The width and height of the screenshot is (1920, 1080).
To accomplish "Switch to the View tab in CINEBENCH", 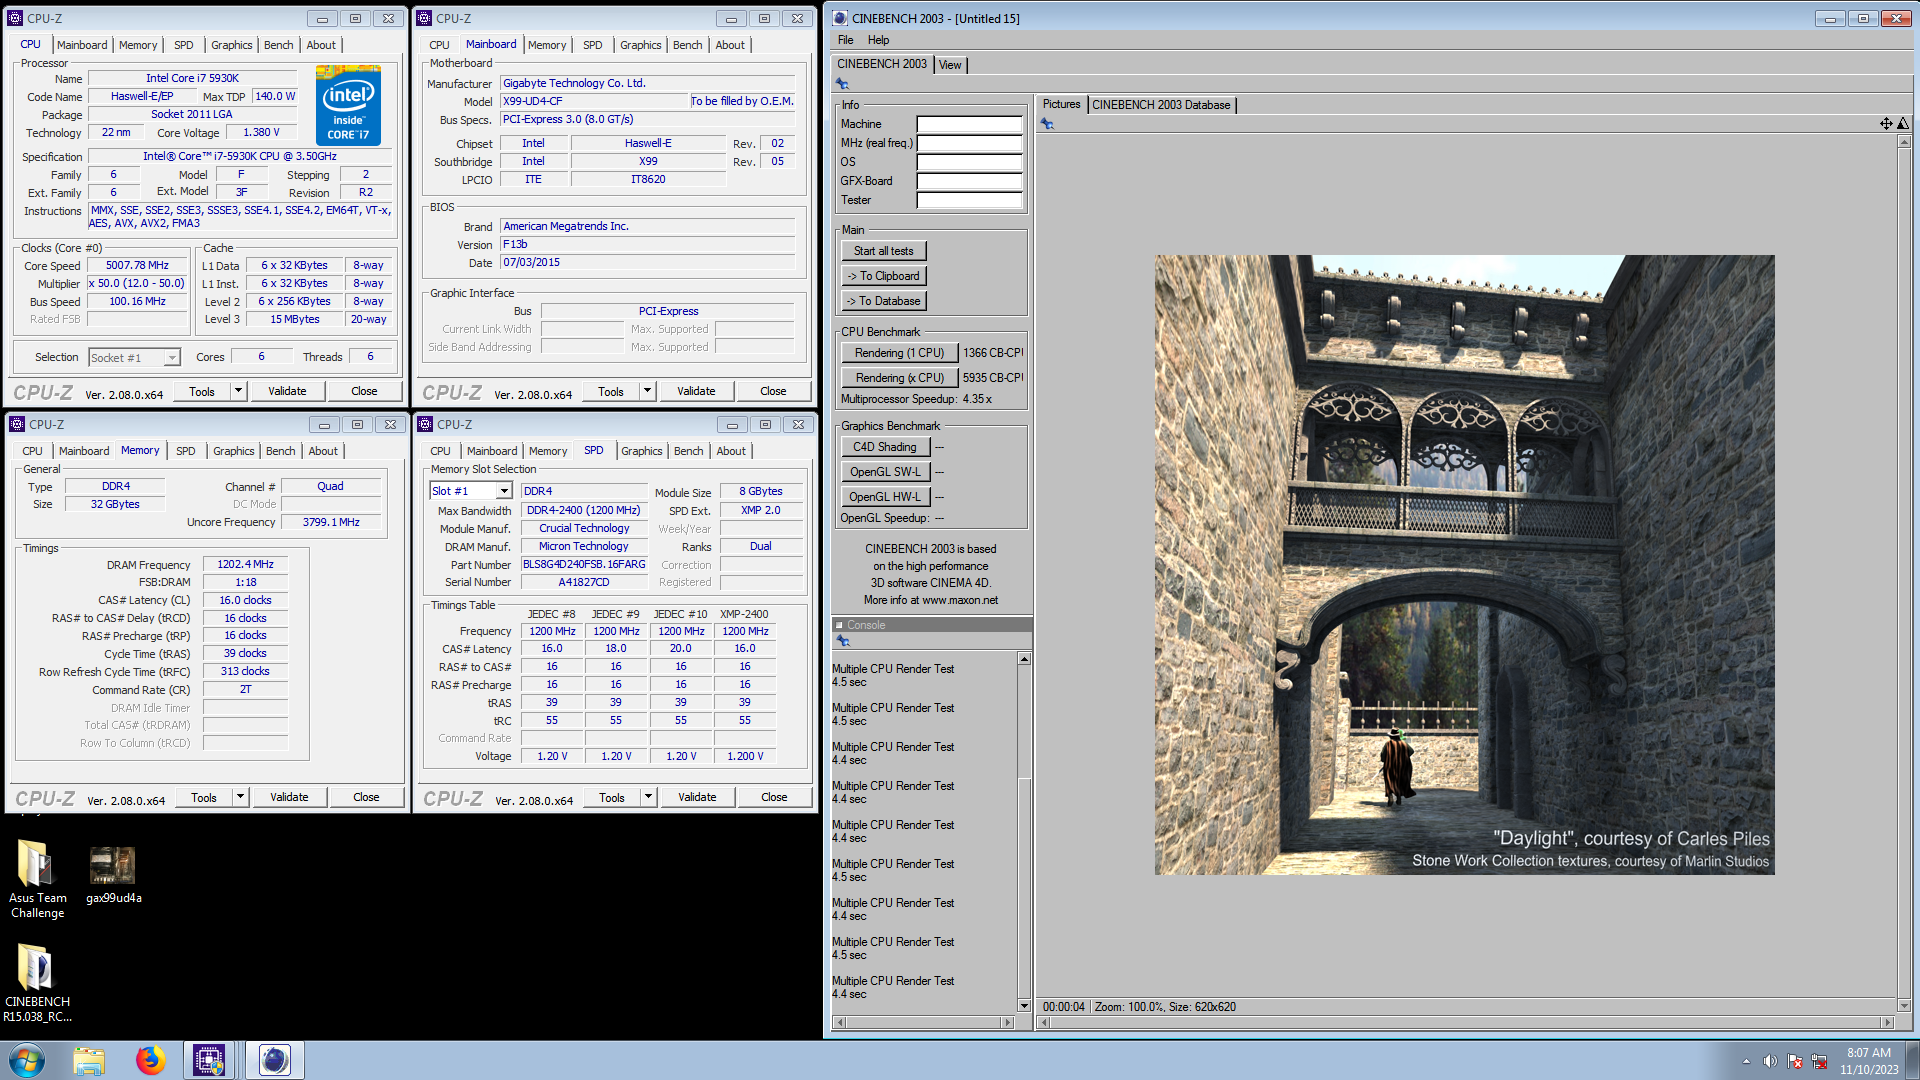I will pyautogui.click(x=950, y=65).
